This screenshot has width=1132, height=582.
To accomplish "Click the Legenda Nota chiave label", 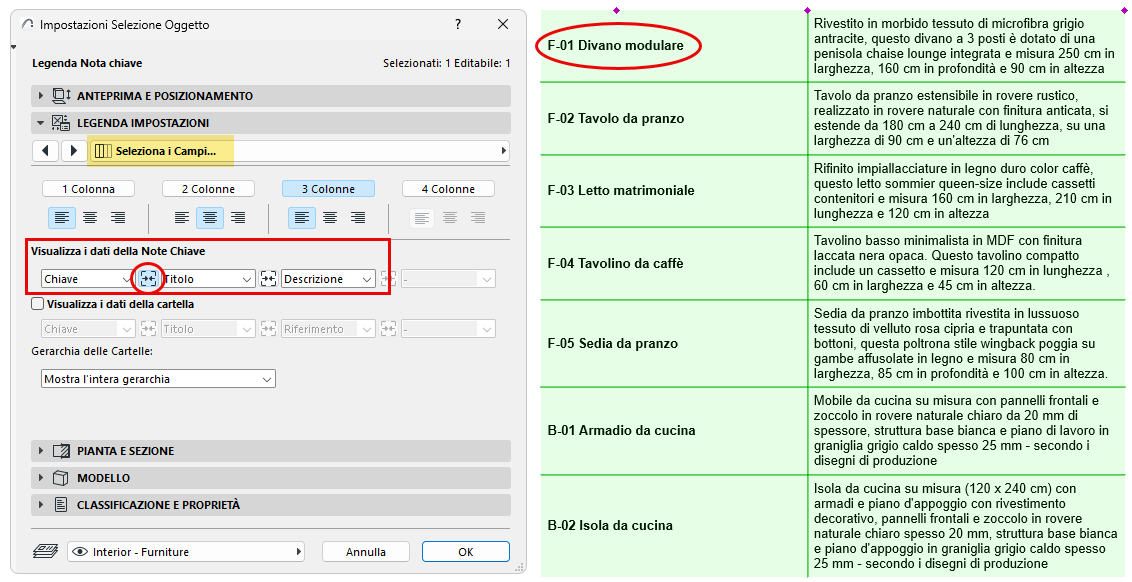I will click(x=87, y=64).
